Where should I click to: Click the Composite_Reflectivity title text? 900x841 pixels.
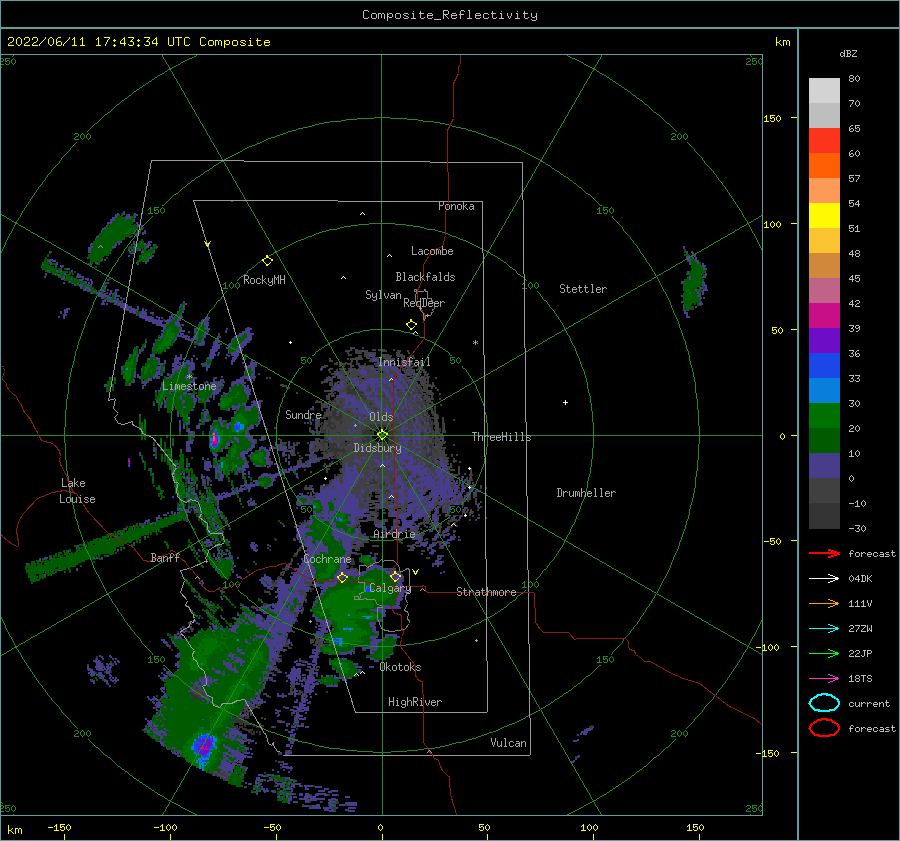coord(449,15)
